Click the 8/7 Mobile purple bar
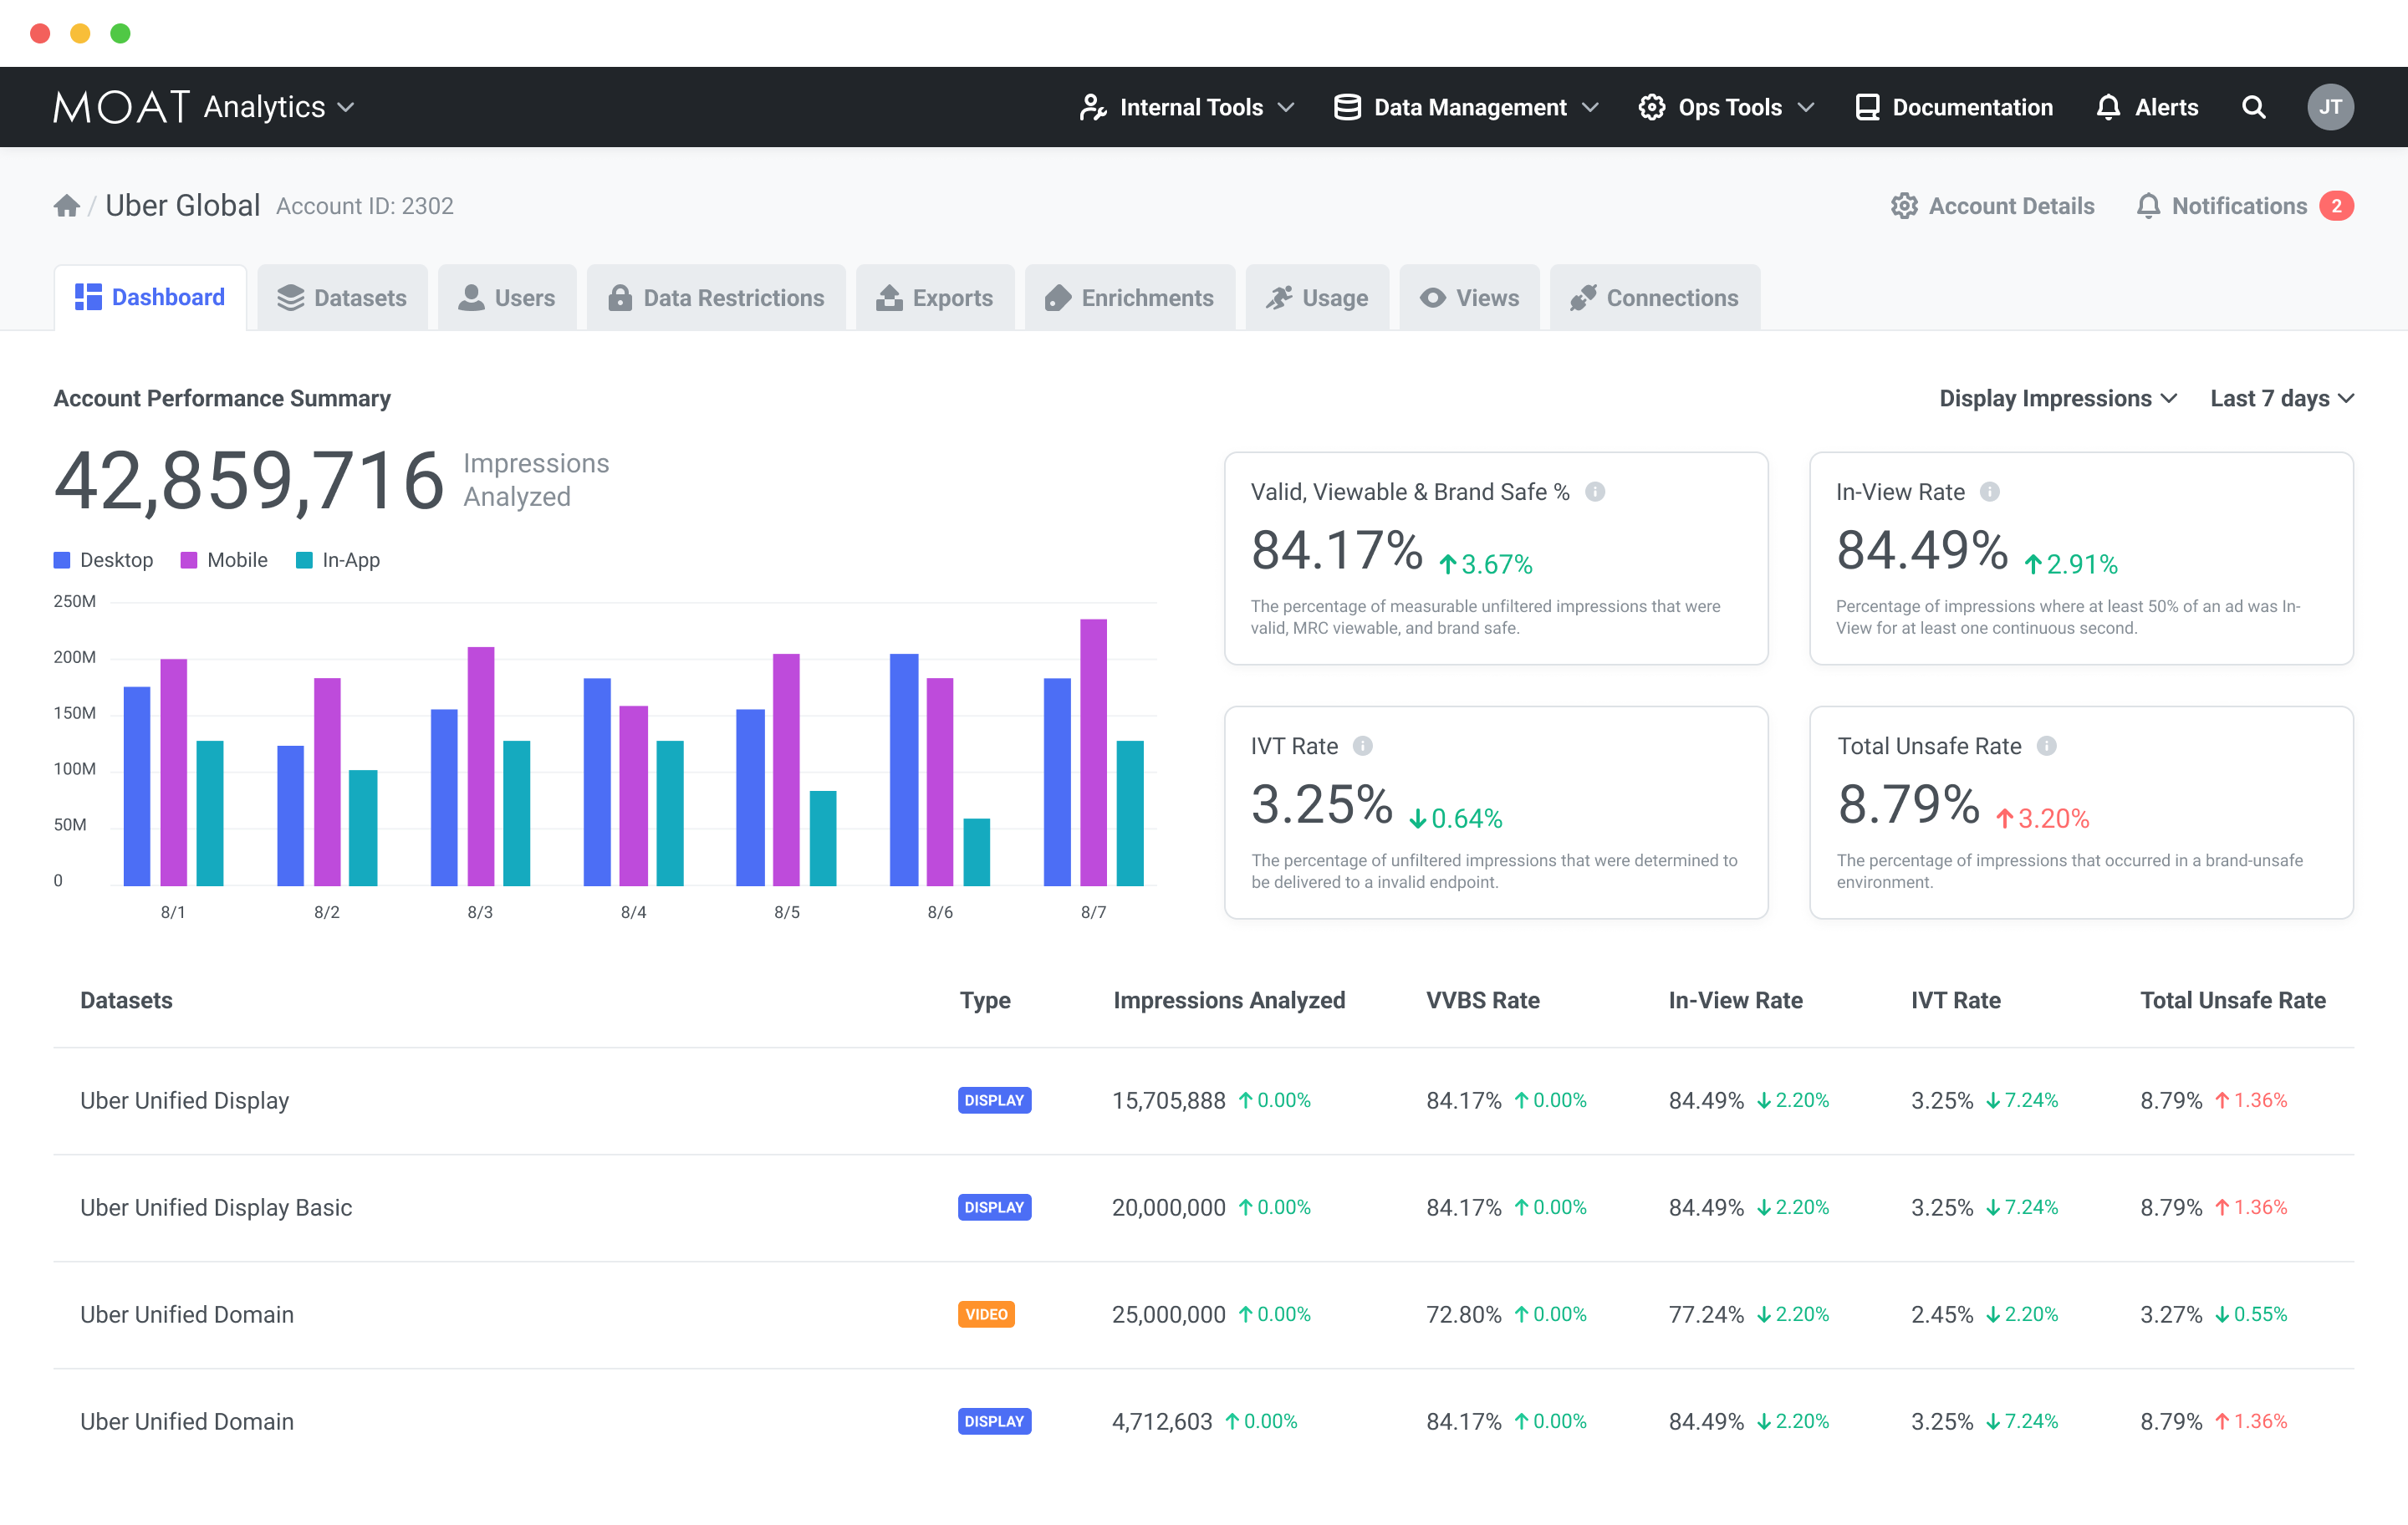Viewport: 2408px width, 1525px height. pos(1093,751)
